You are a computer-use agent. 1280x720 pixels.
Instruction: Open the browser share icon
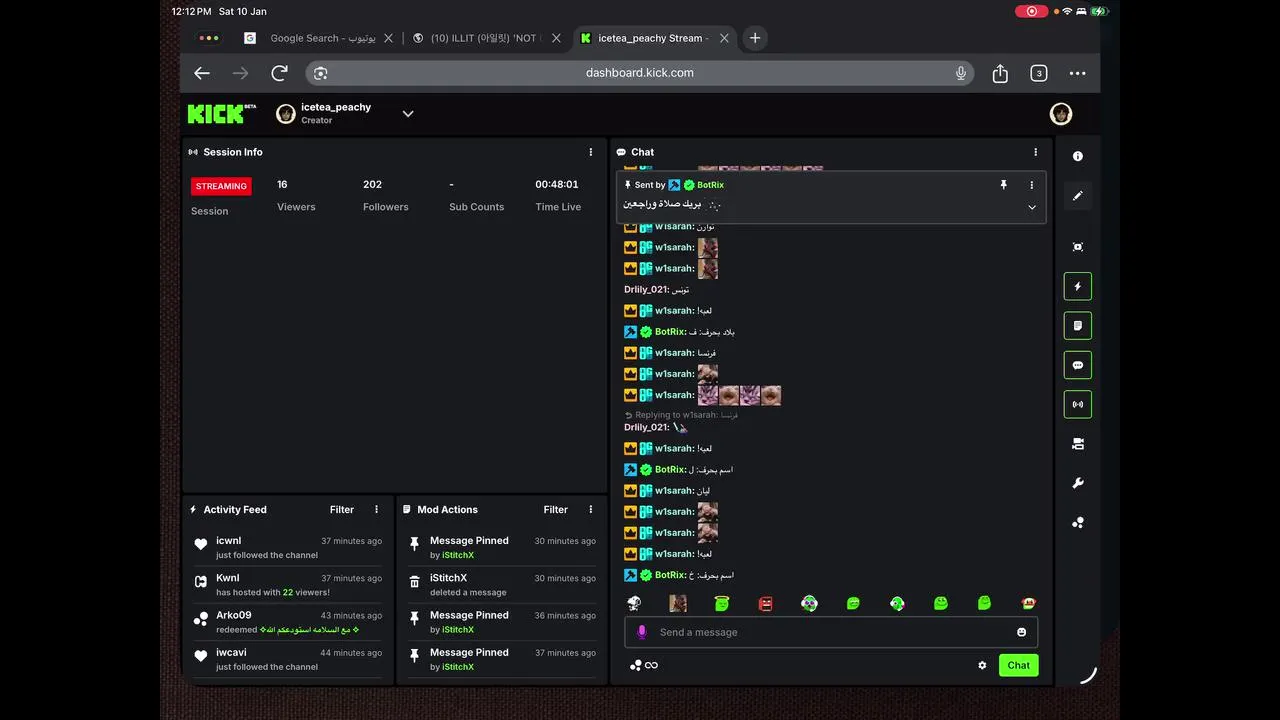pyautogui.click(x=1000, y=73)
